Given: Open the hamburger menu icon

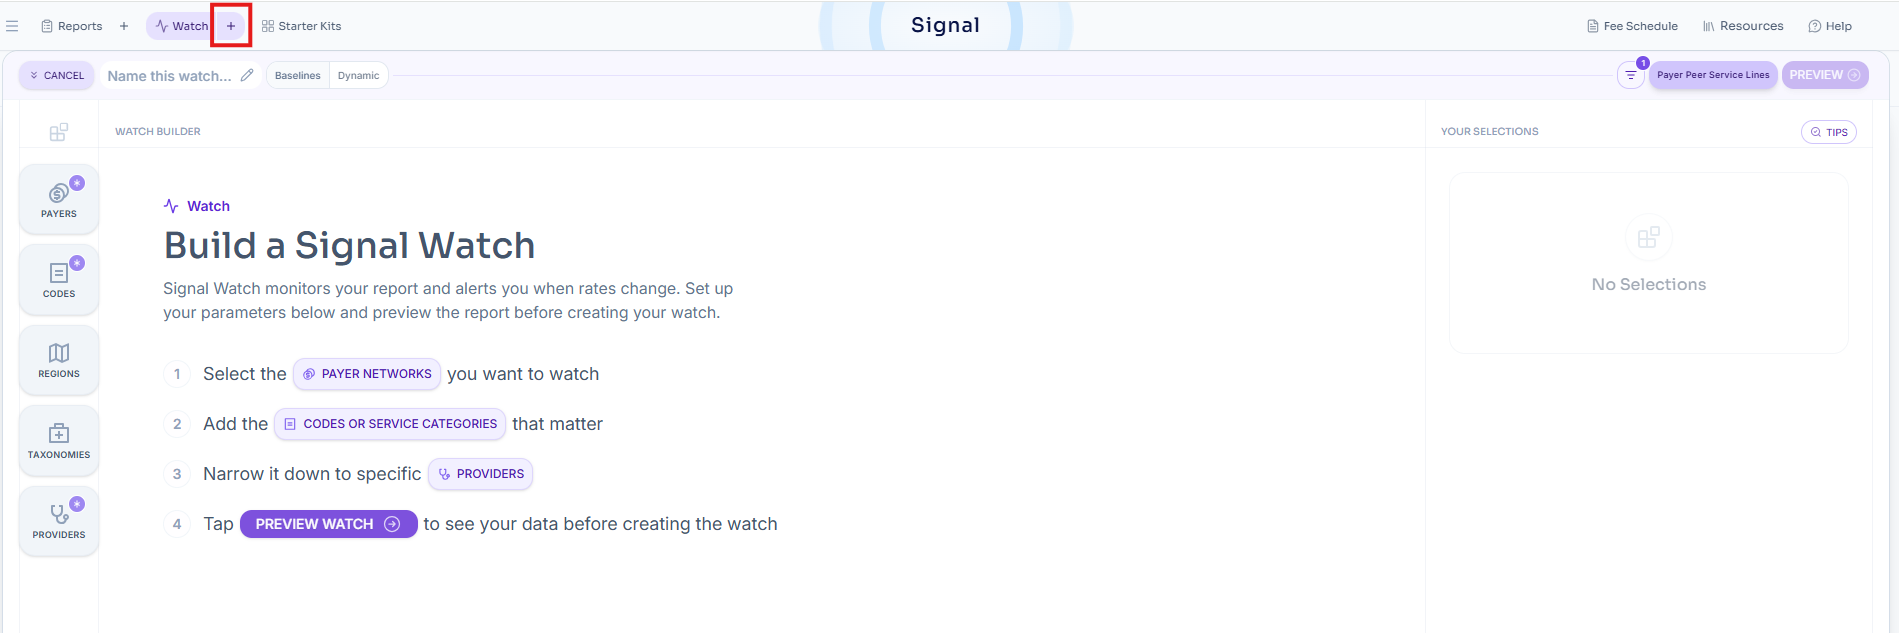Looking at the screenshot, I should [x=12, y=26].
